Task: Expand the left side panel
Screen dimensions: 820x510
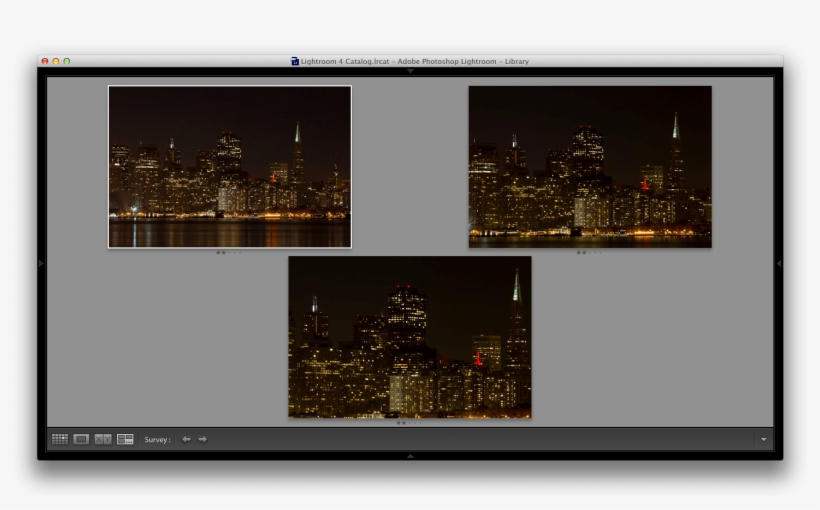Action: click(x=41, y=264)
